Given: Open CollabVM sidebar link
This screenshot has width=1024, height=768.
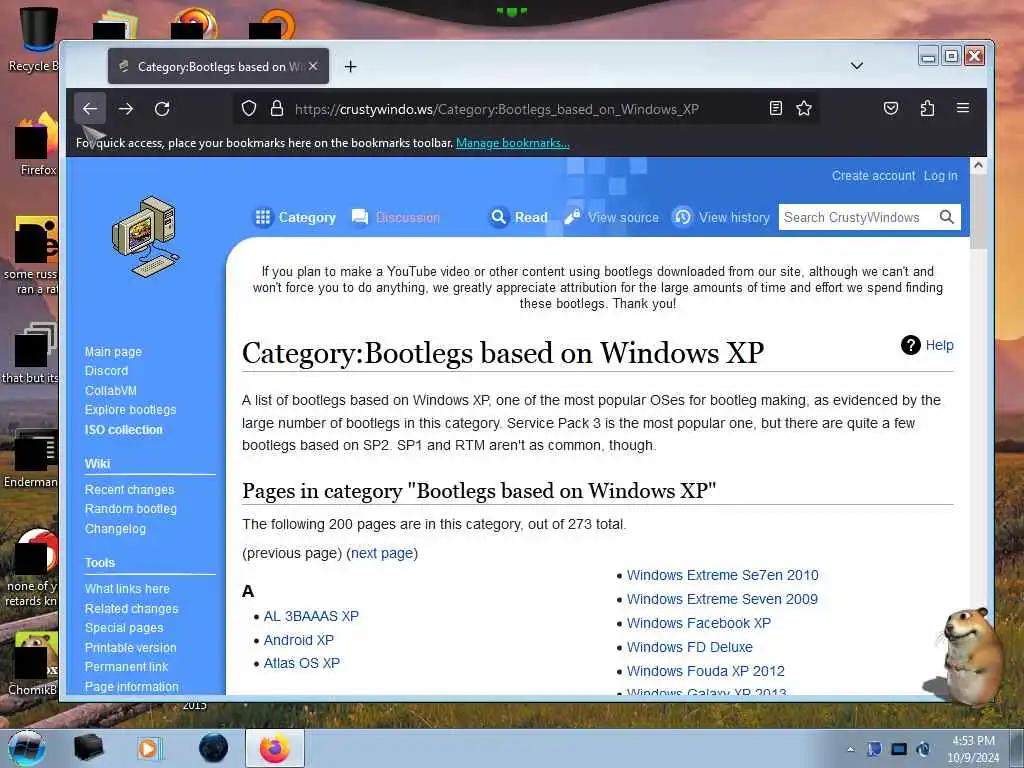Looking at the screenshot, I should 110,391.
